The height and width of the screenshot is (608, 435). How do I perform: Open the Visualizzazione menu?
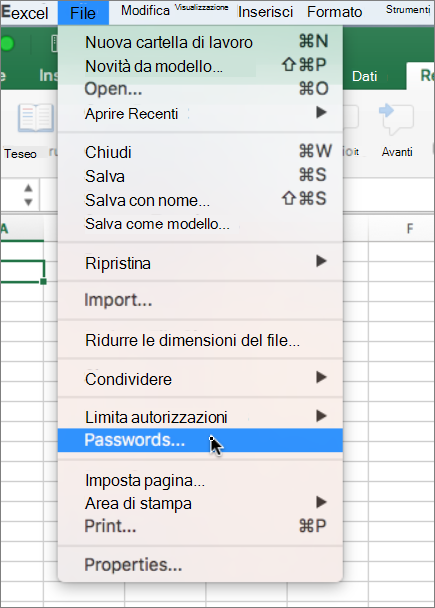[201, 7]
